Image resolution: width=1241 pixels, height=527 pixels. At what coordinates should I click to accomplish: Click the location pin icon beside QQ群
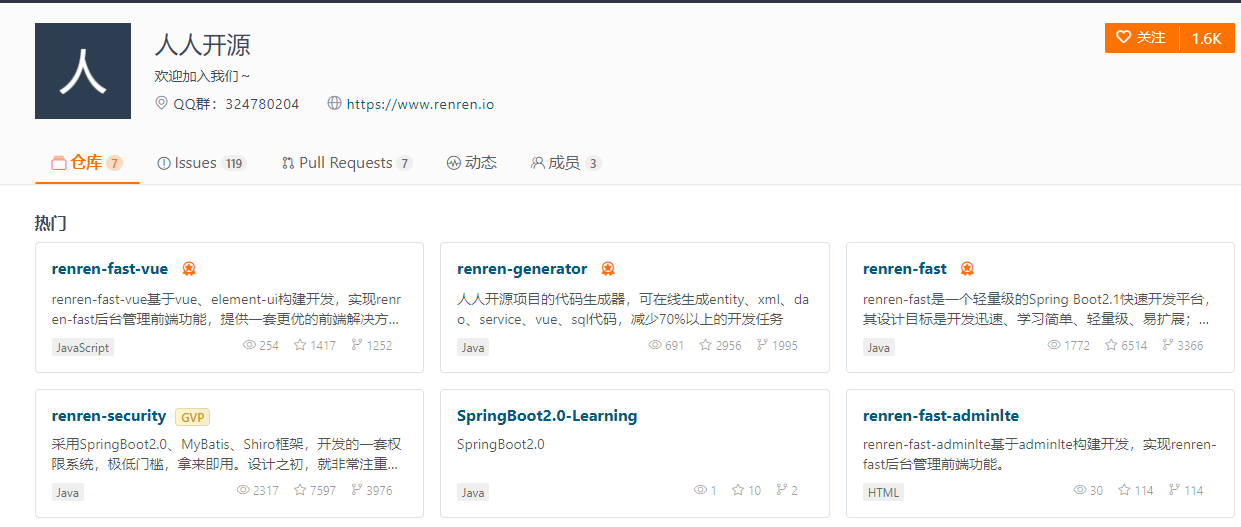(162, 104)
